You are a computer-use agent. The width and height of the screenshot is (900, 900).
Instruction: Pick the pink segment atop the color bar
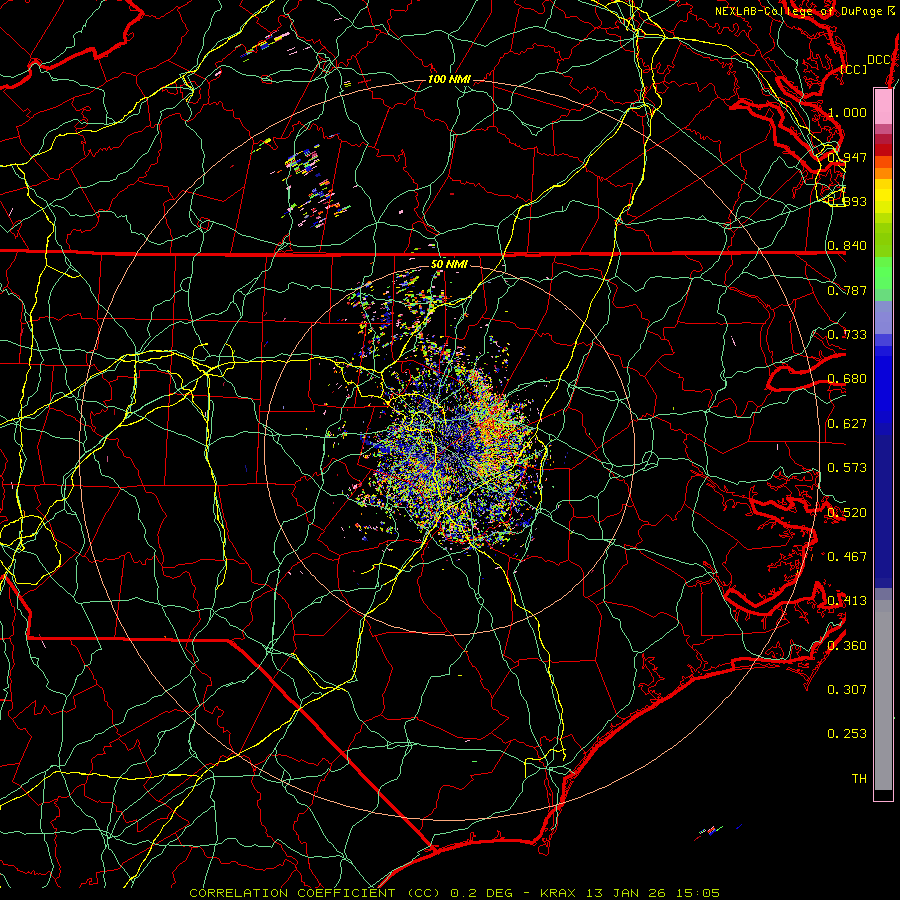coord(883,106)
